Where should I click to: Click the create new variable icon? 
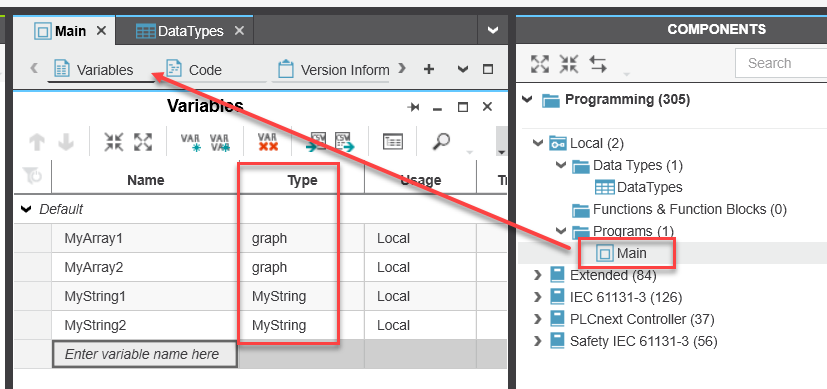pyautogui.click(x=190, y=142)
